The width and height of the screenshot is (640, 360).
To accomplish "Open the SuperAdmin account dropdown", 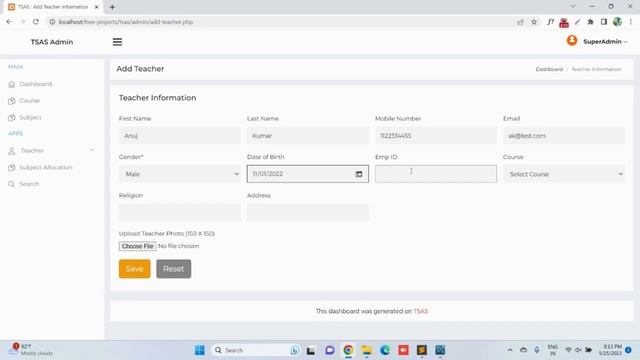I will pyautogui.click(x=605, y=42).
